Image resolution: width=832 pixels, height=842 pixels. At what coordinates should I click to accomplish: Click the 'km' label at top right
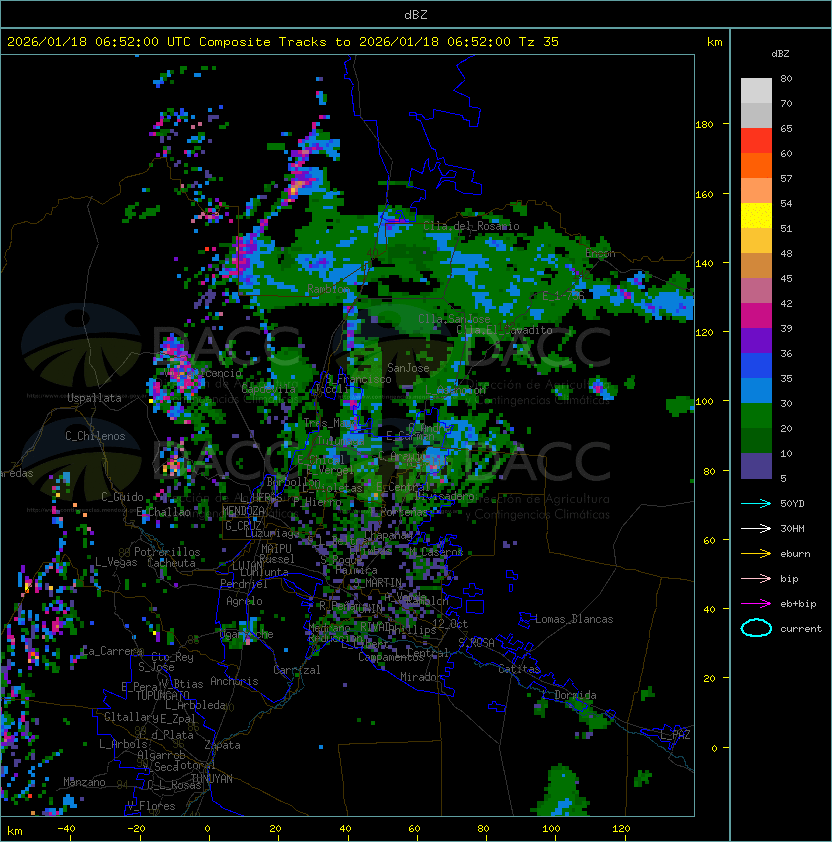[714, 42]
